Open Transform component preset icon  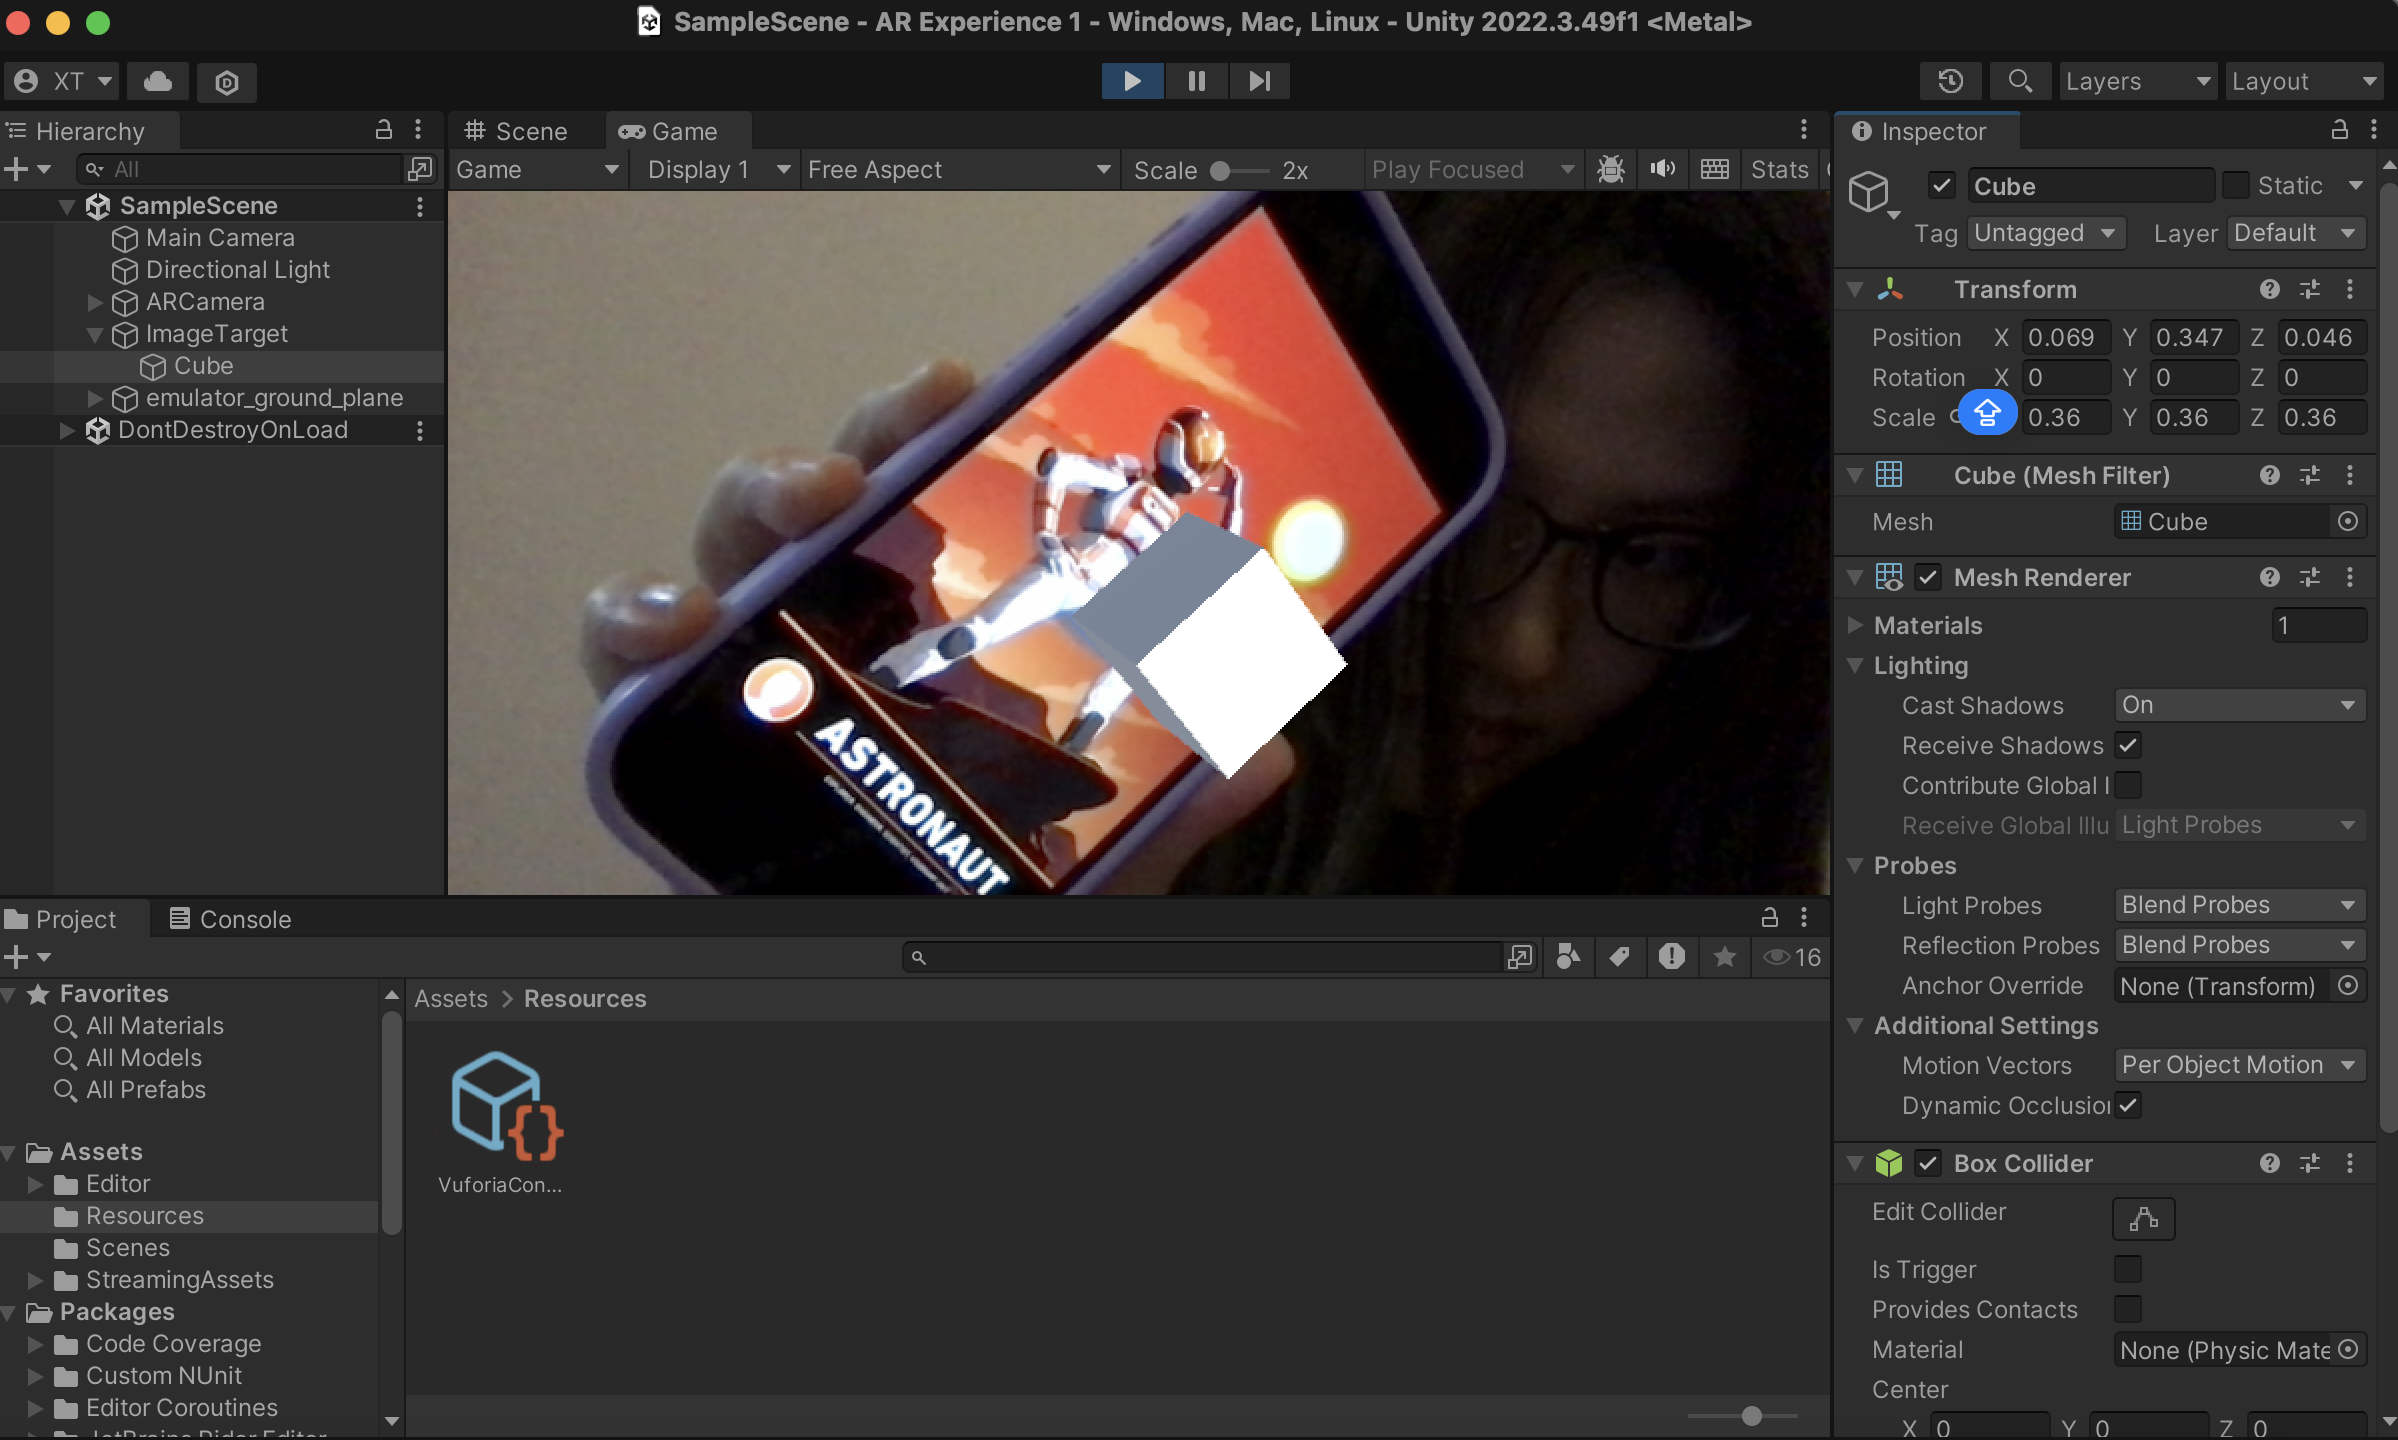(x=2310, y=289)
